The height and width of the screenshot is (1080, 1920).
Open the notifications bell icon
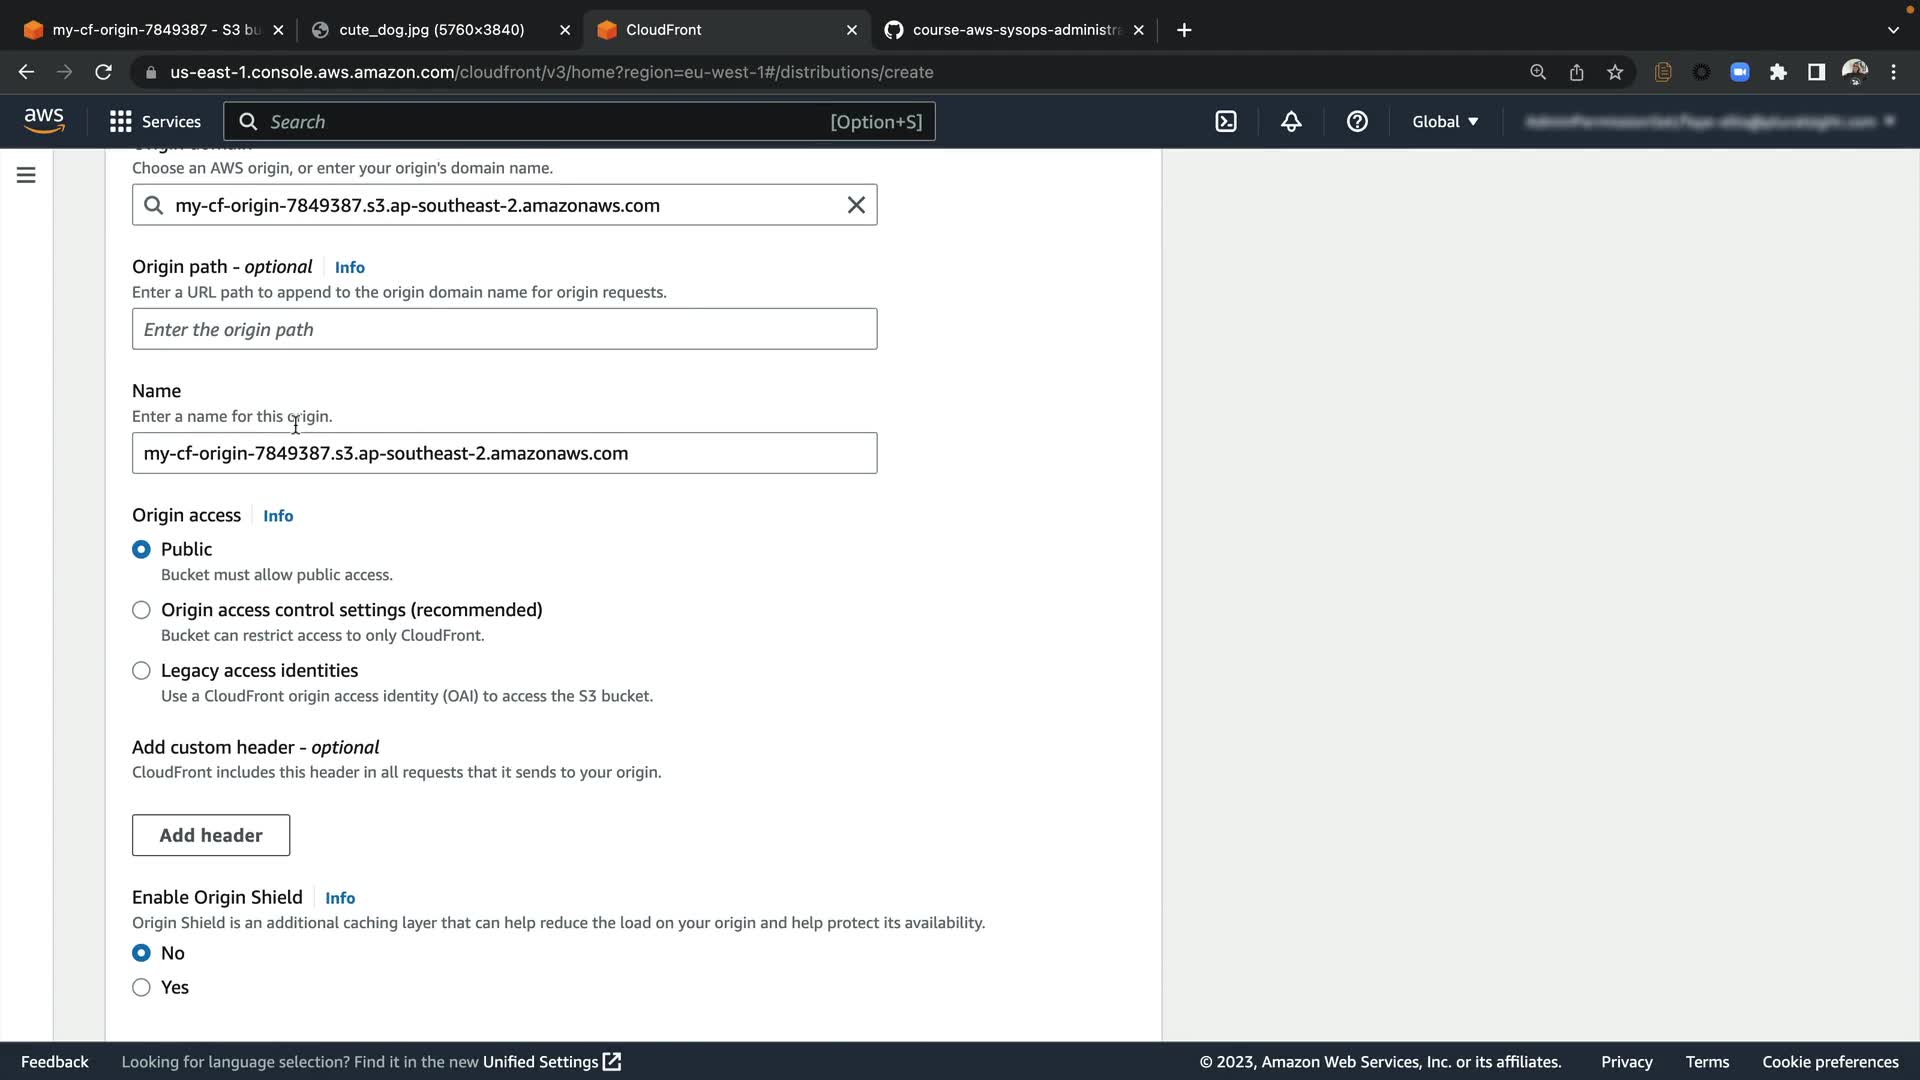(1291, 122)
